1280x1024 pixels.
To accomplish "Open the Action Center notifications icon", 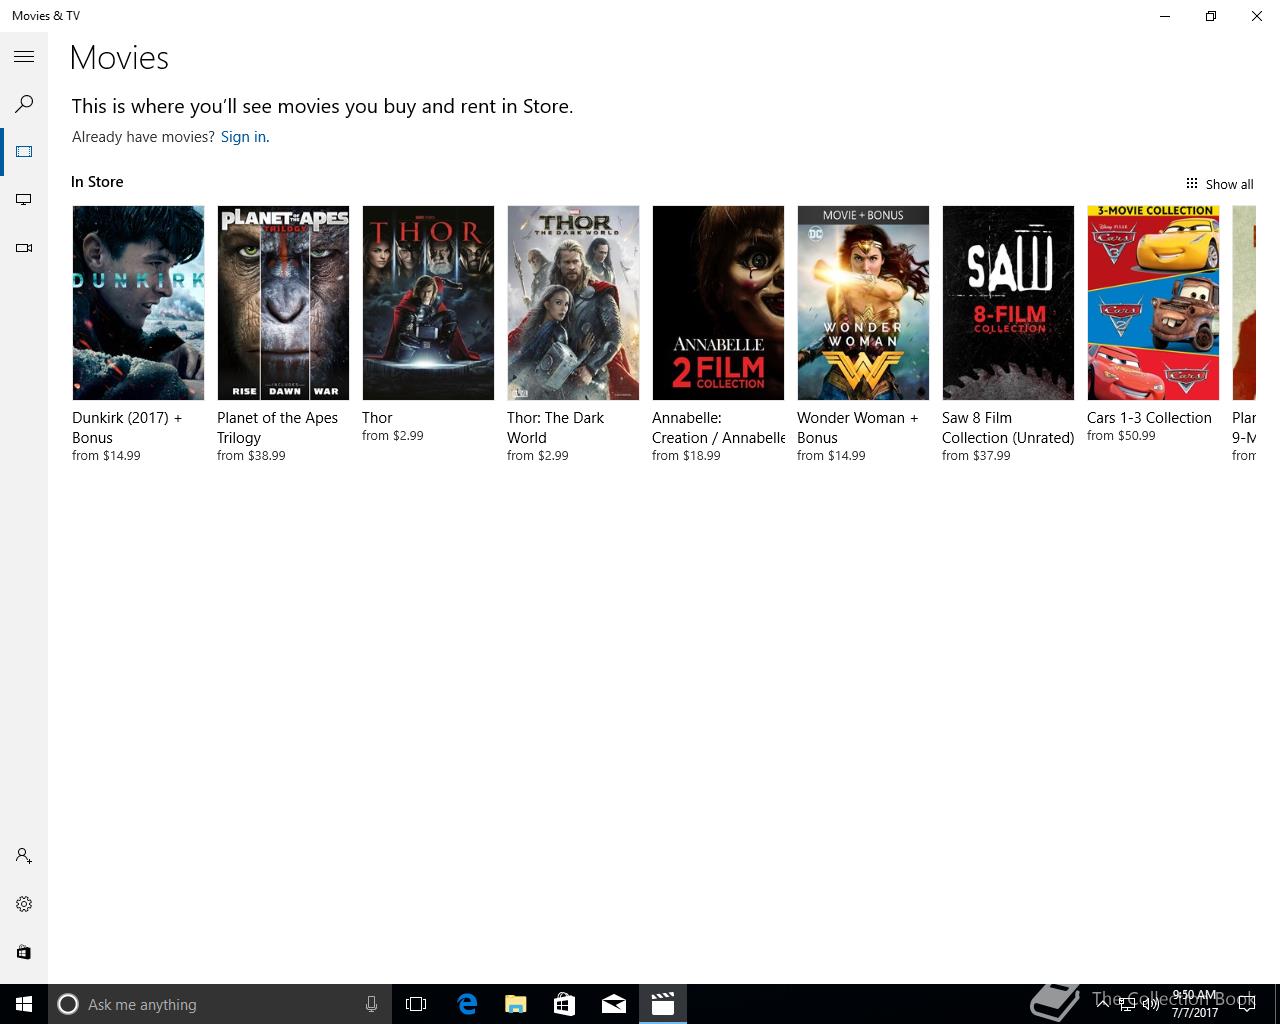I will click(x=1246, y=1004).
